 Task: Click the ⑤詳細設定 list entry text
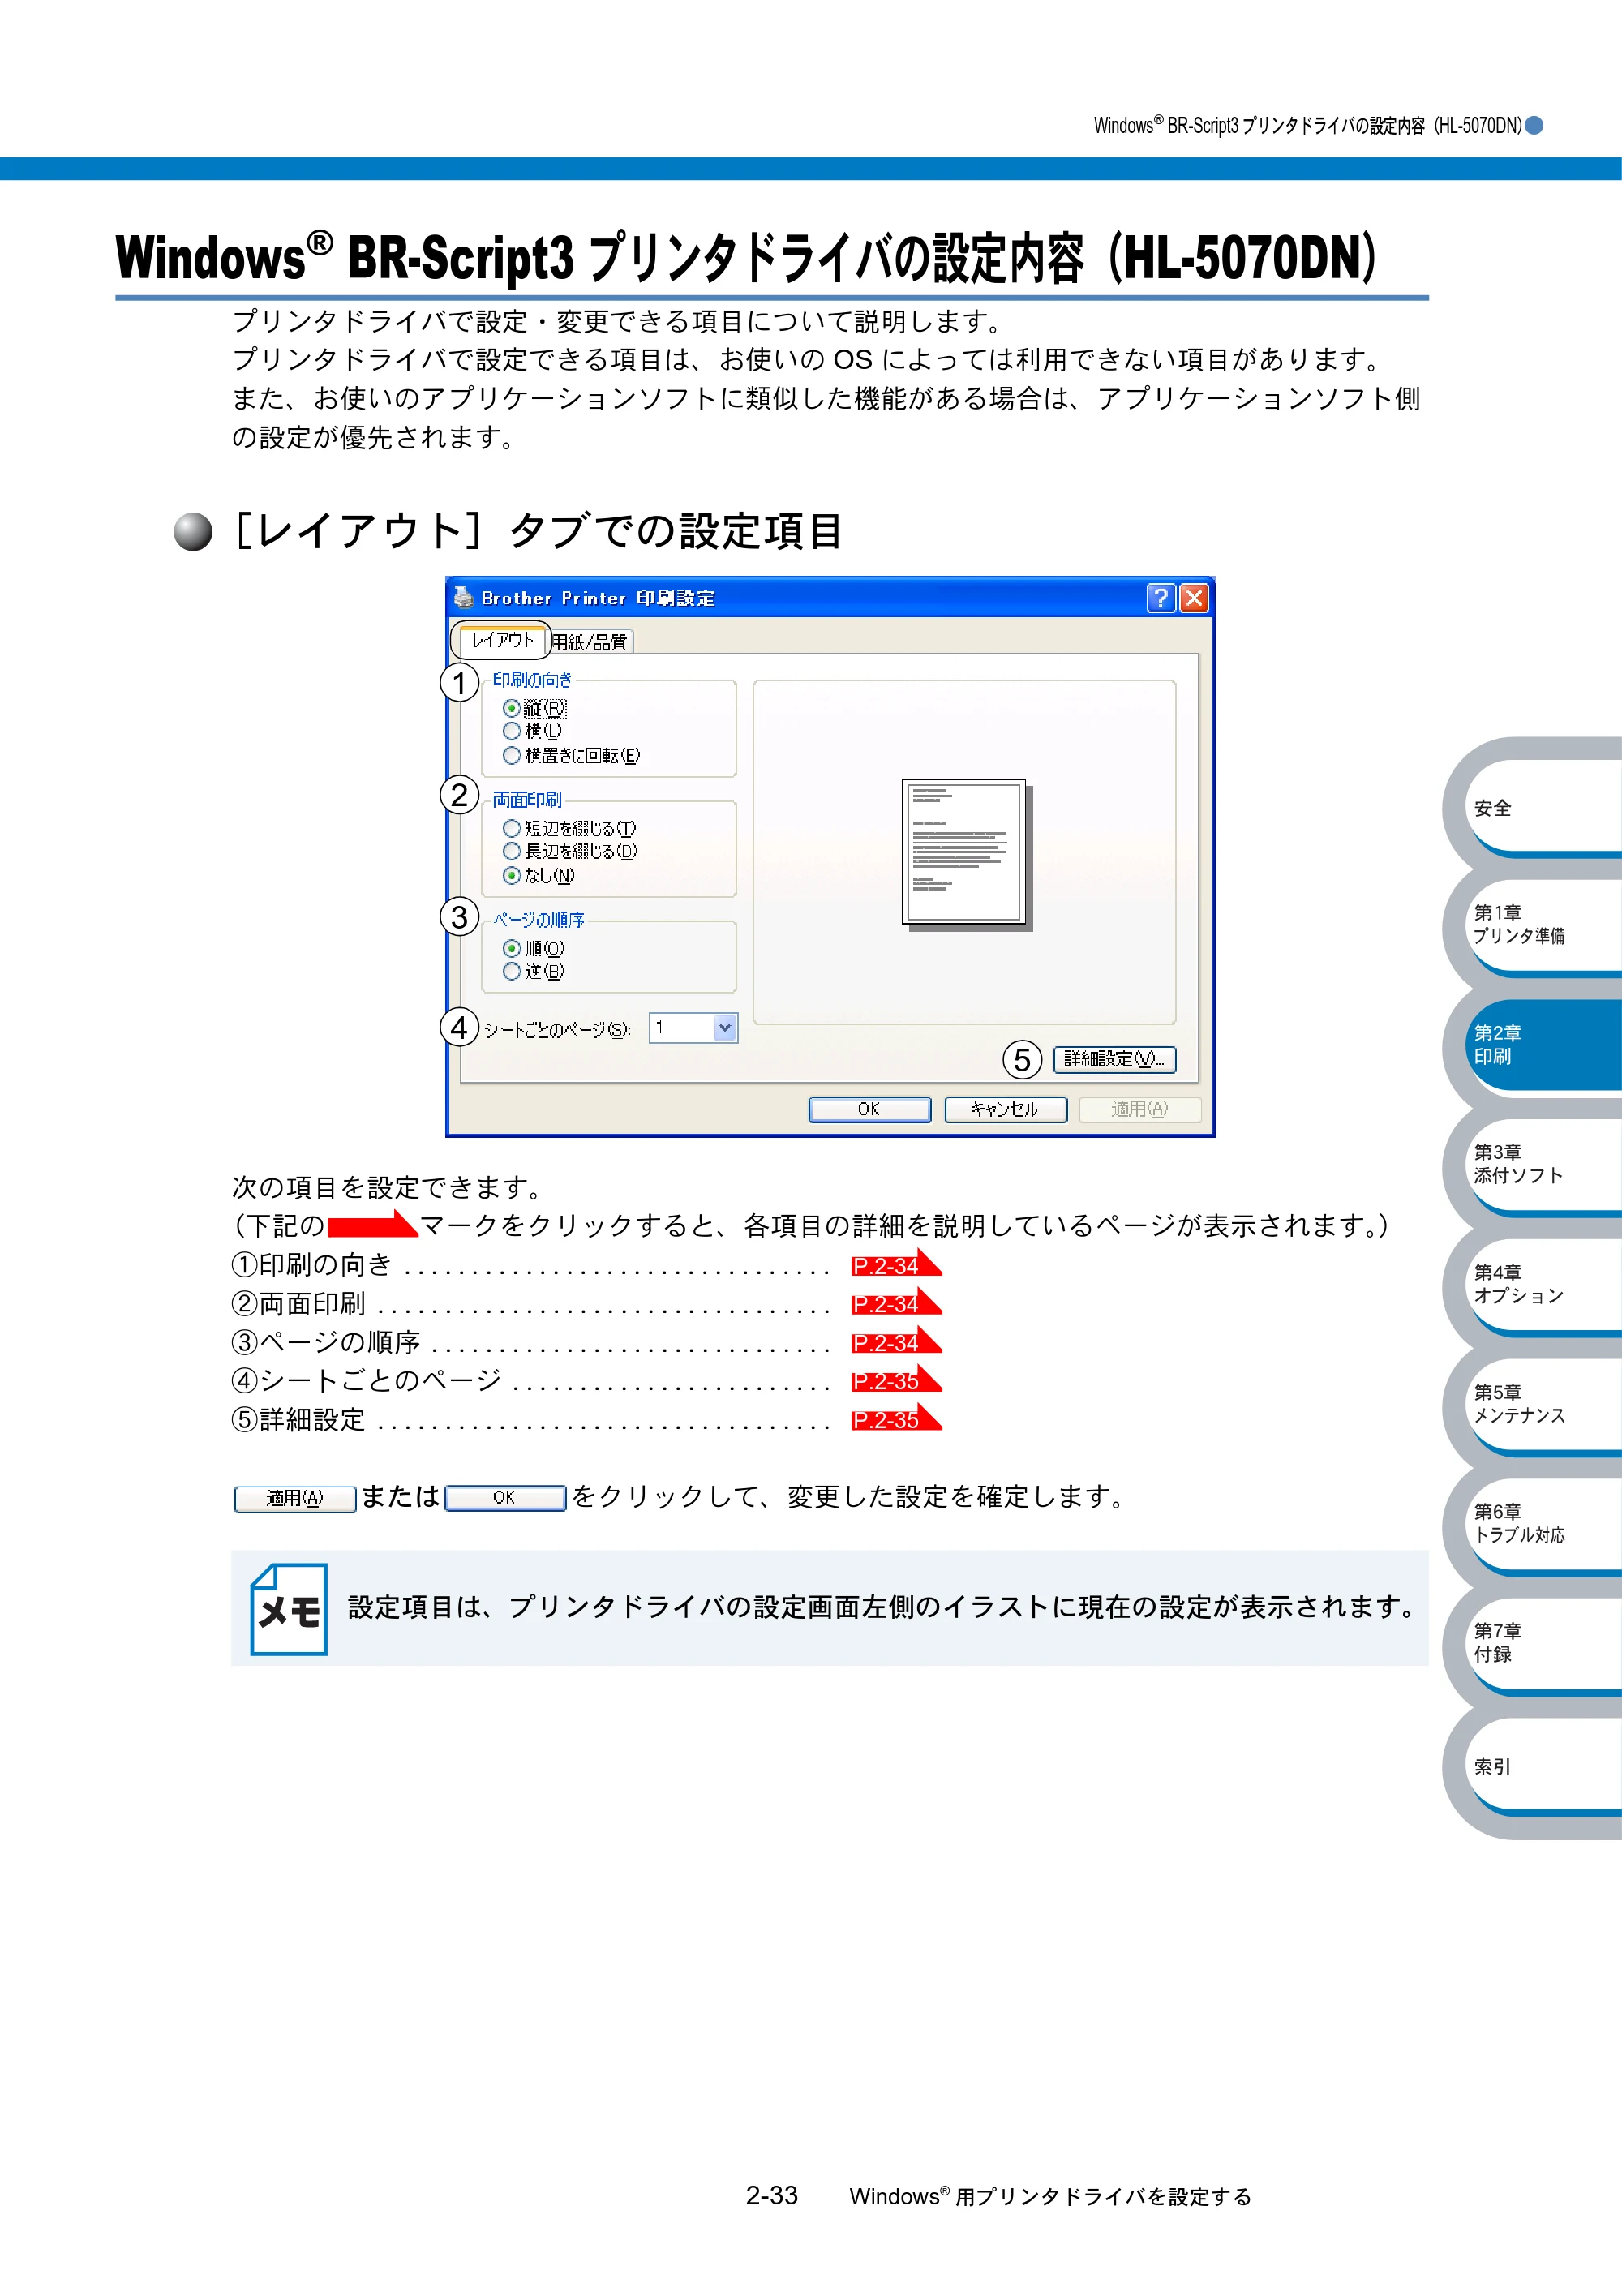tap(298, 1419)
